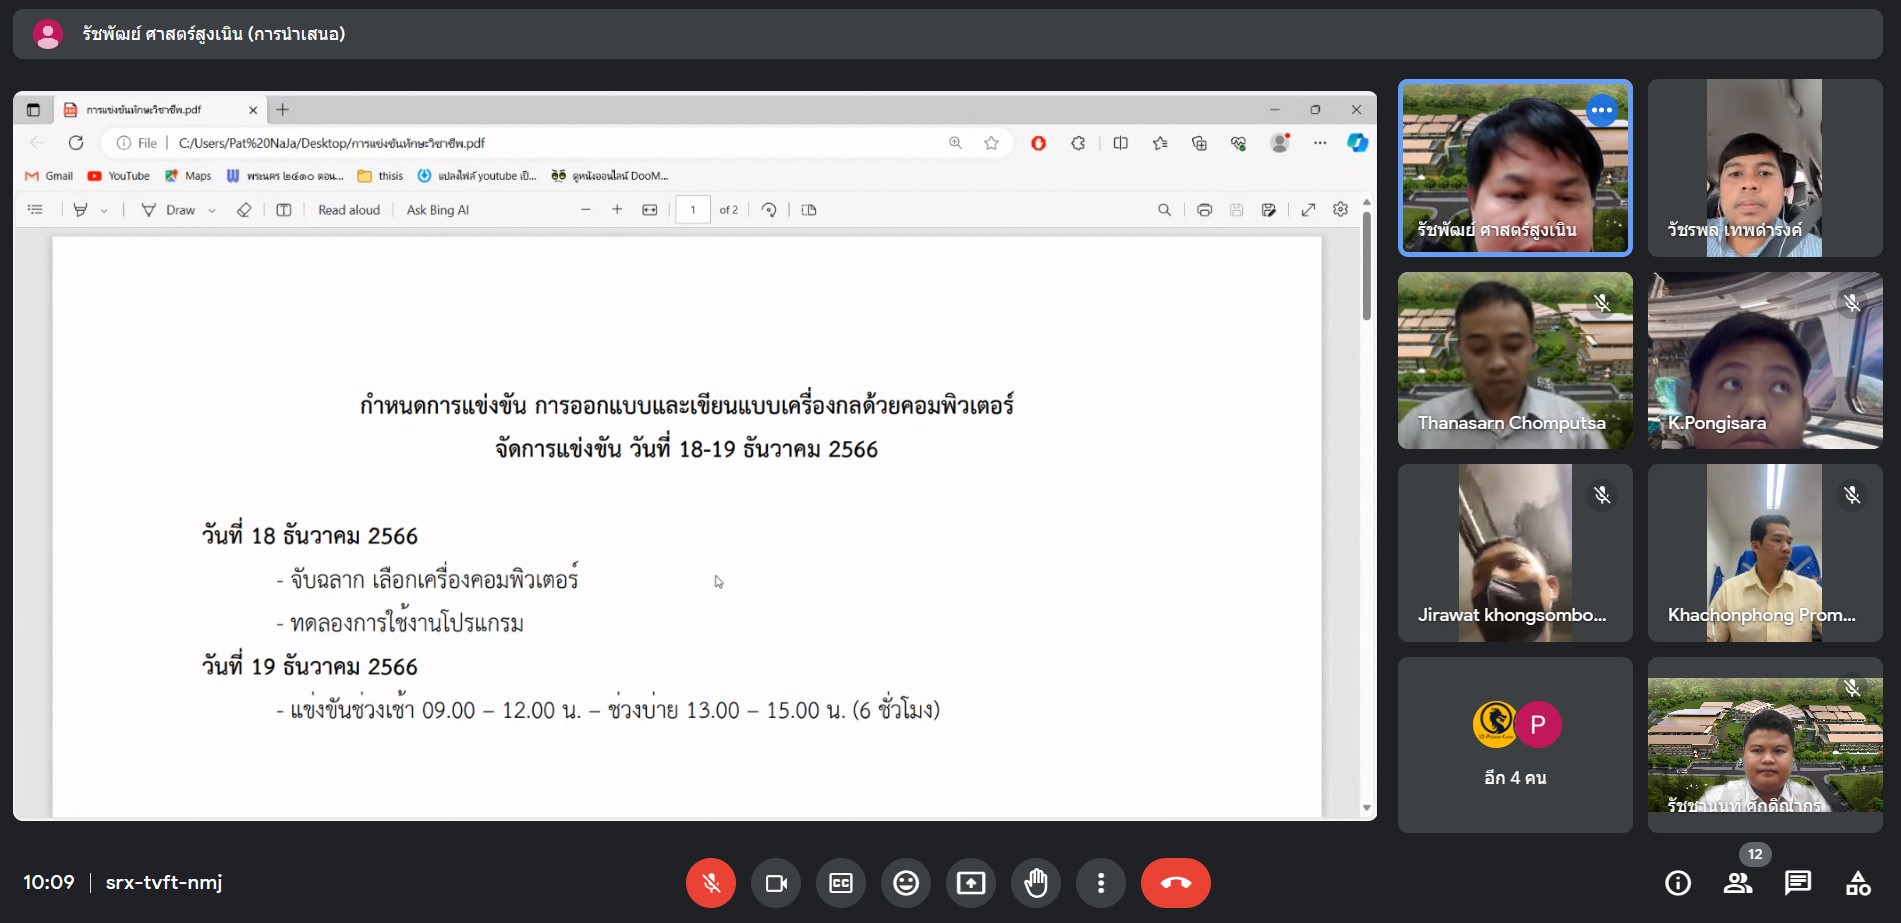Open the activities panel icon
The height and width of the screenshot is (923, 1901).
(x=1858, y=883)
